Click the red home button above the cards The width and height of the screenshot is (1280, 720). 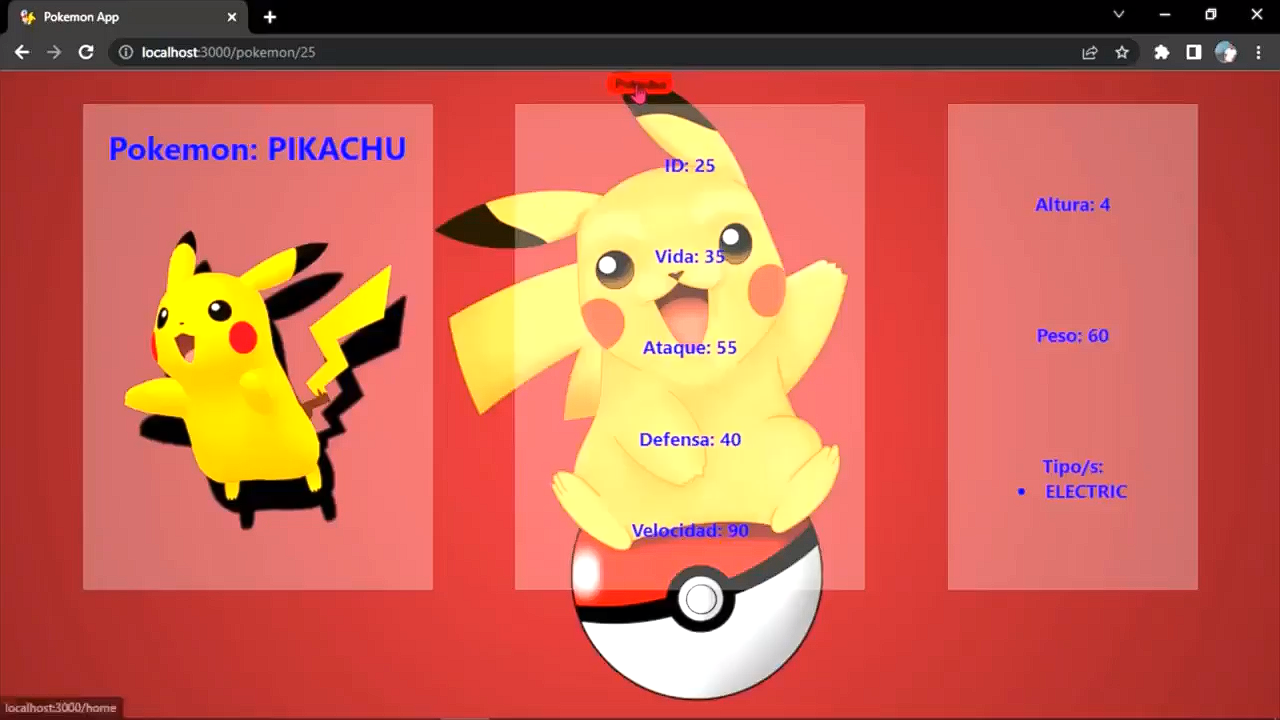[637, 85]
